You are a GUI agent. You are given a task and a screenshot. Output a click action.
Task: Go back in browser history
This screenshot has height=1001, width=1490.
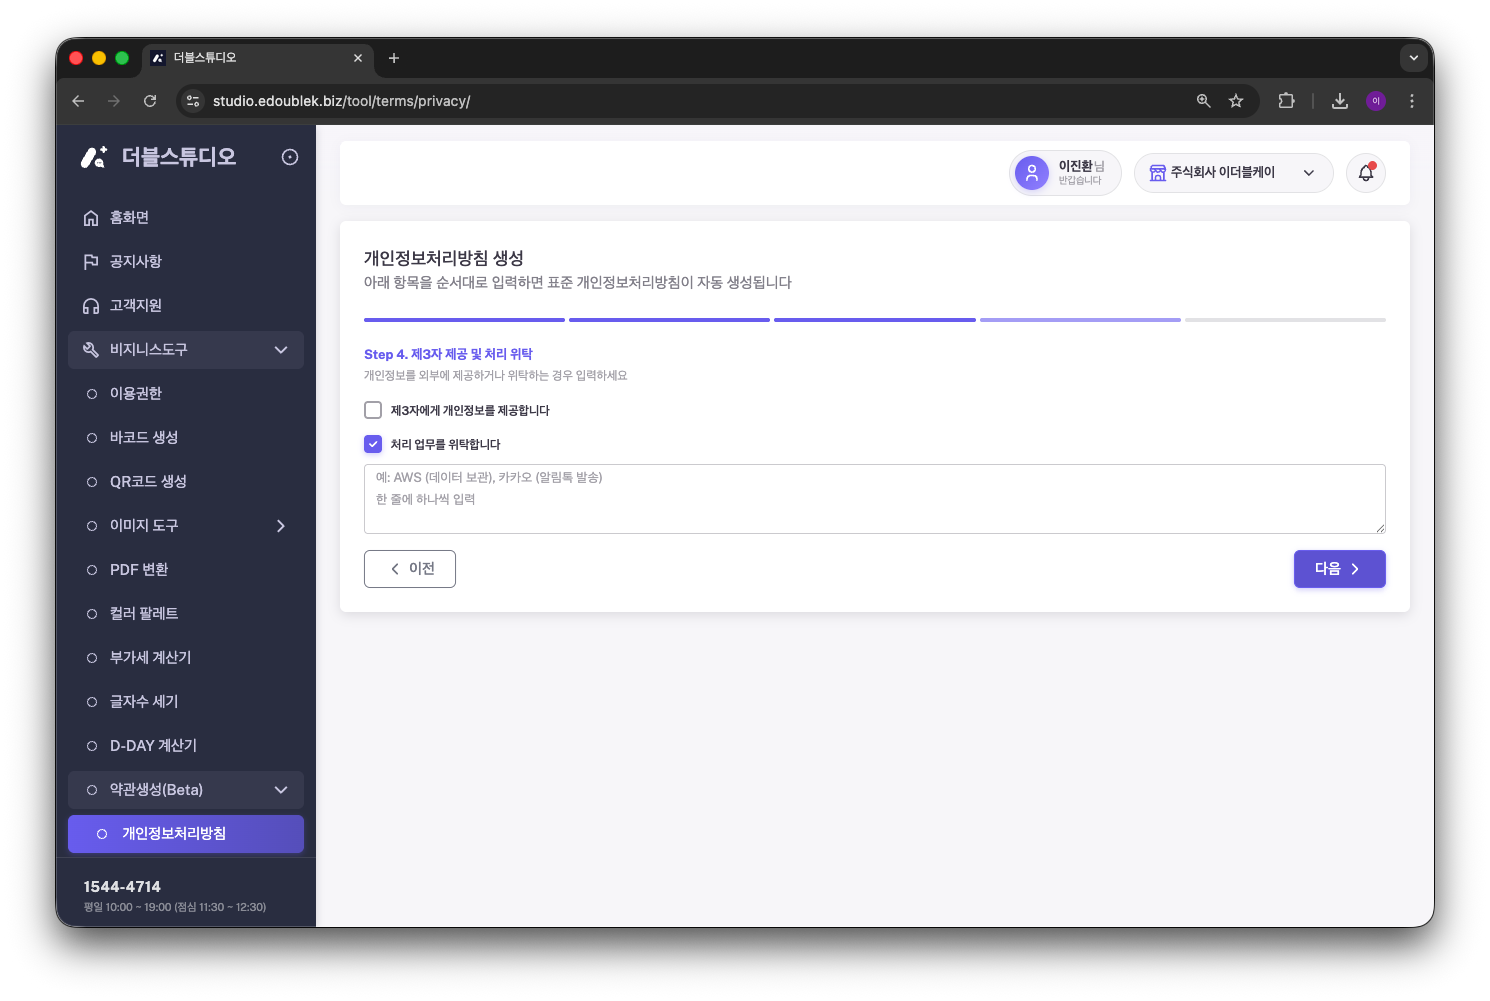tap(78, 101)
